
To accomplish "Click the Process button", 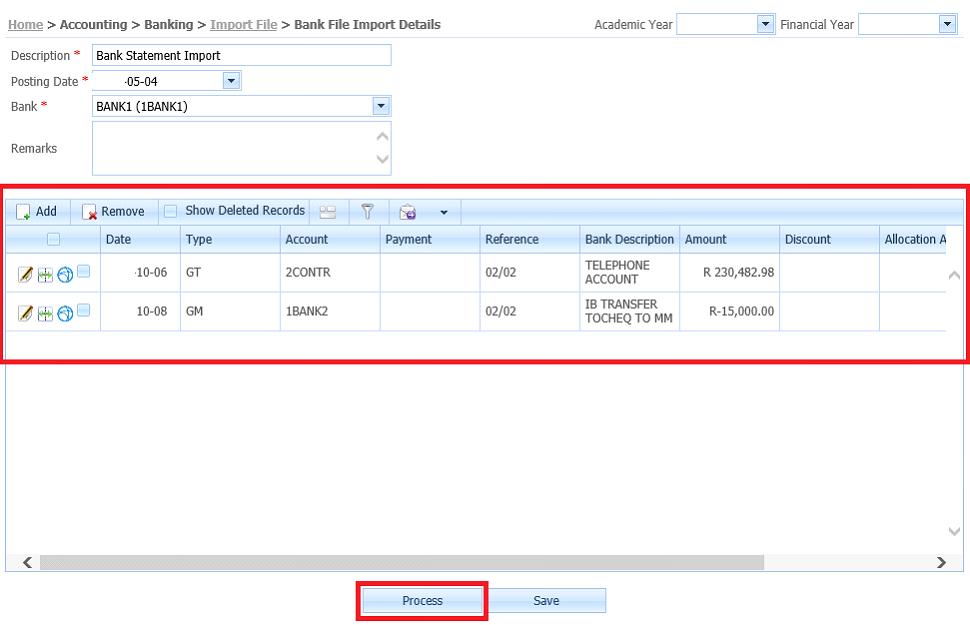I will pyautogui.click(x=423, y=601).
